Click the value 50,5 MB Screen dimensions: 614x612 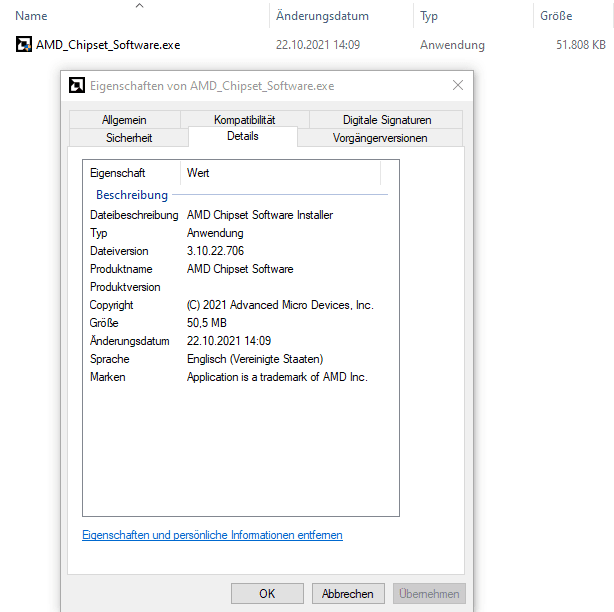coord(207,323)
